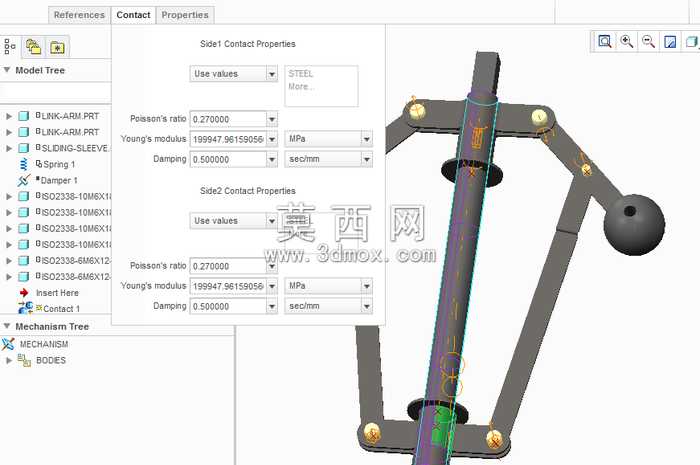Open the Properties tab

[185, 15]
